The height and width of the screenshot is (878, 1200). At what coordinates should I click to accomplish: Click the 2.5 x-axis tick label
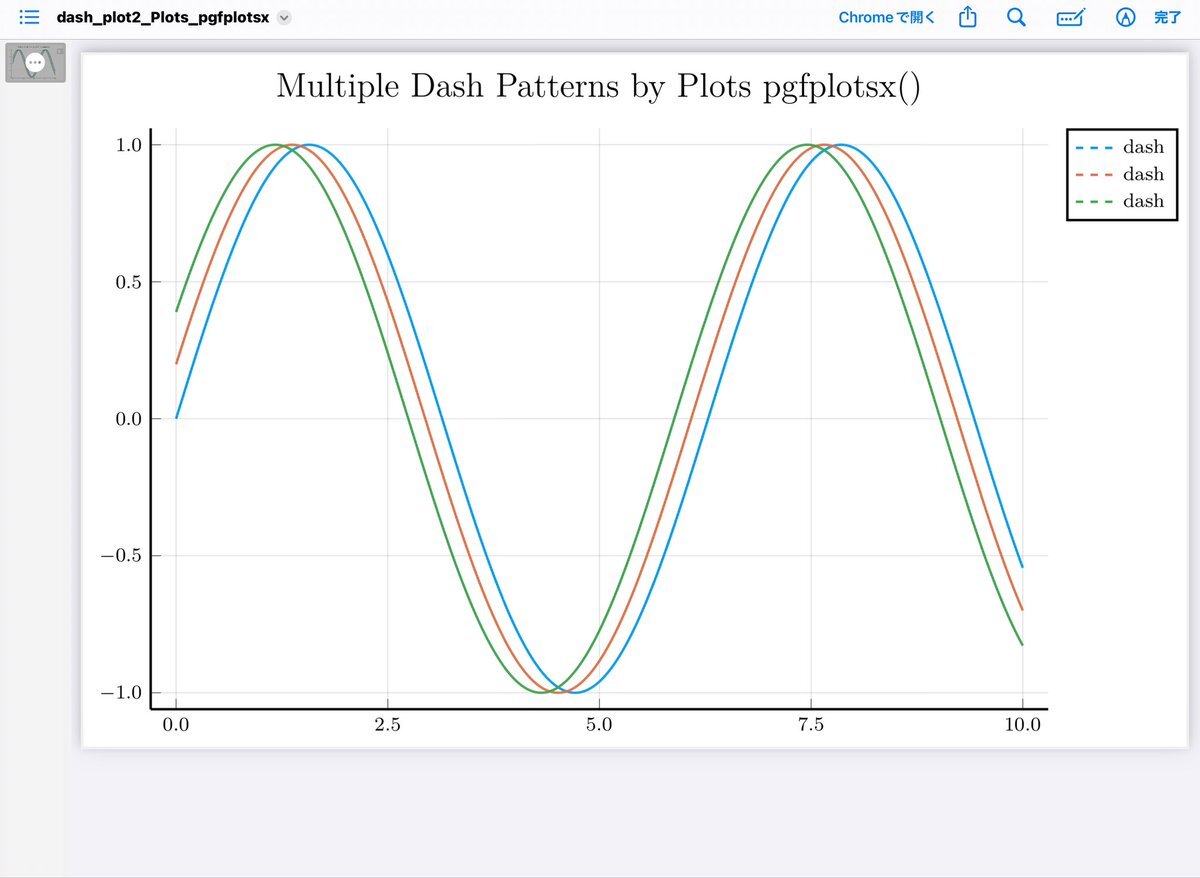click(x=387, y=725)
